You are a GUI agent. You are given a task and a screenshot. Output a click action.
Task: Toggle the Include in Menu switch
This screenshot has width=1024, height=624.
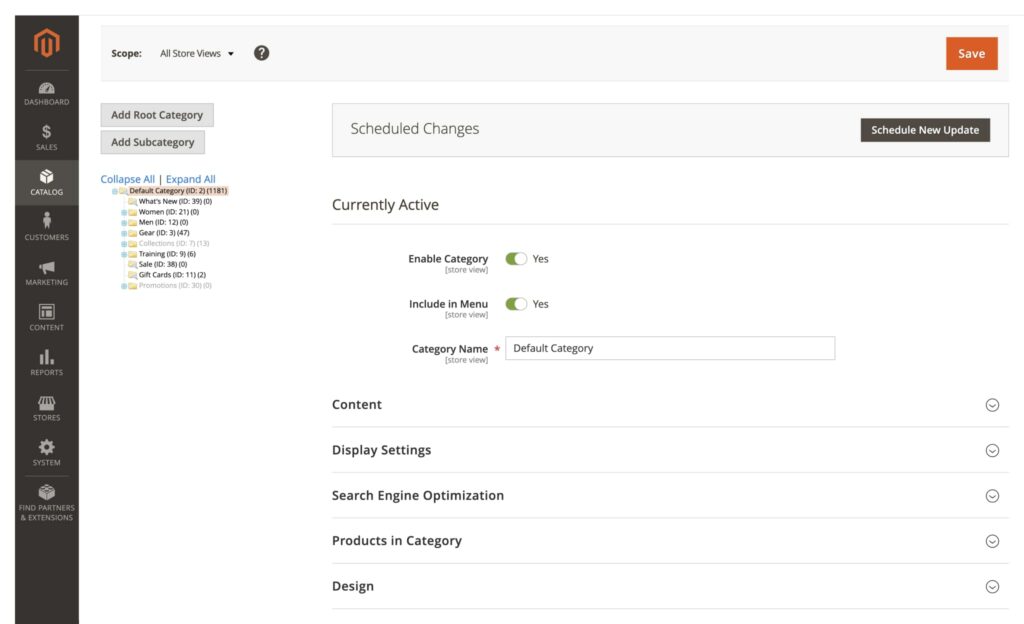tap(516, 304)
